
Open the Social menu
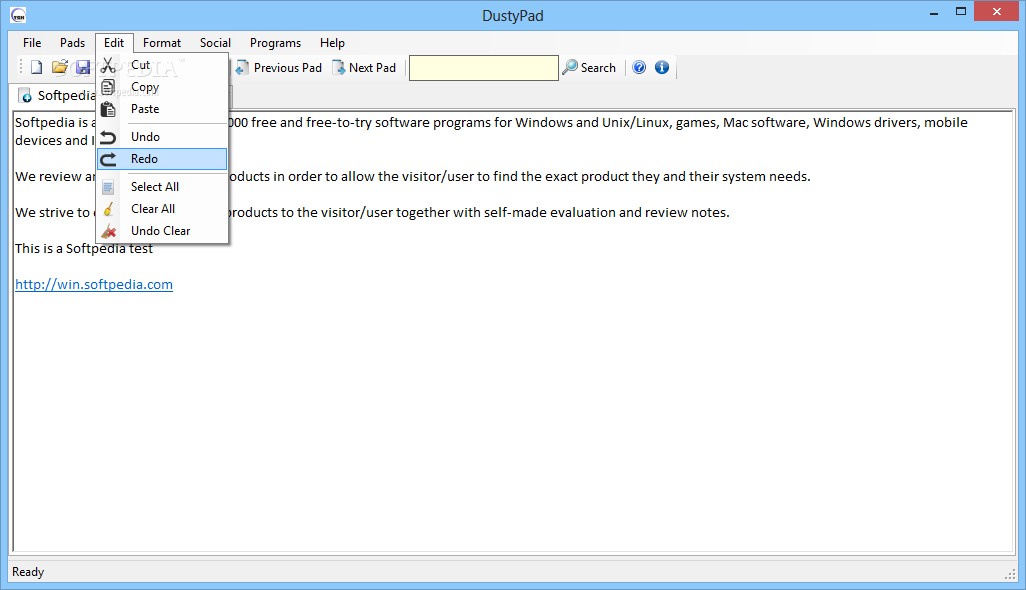[x=215, y=43]
